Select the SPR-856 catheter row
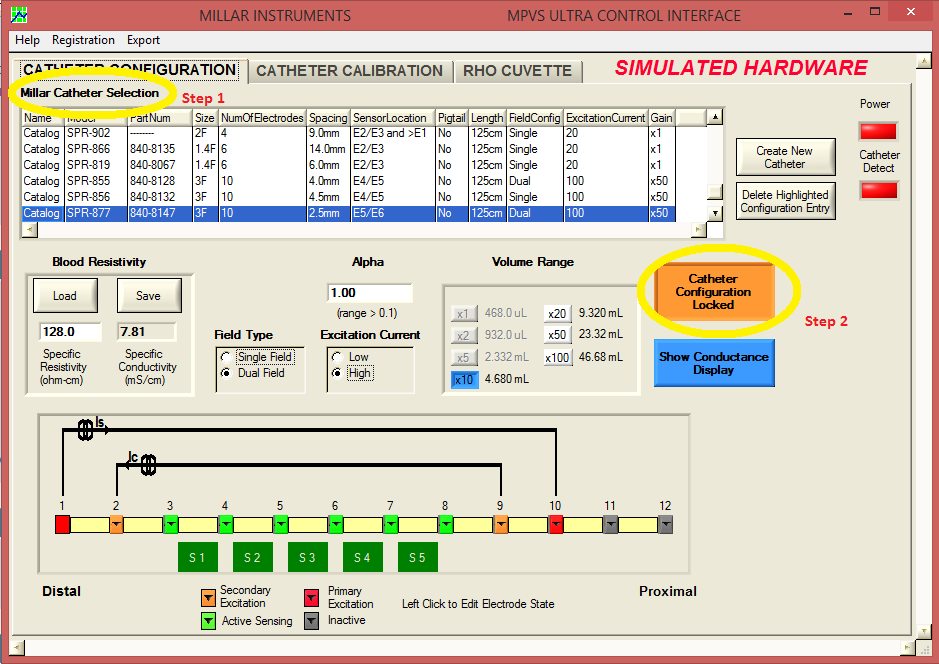This screenshot has height=664, width=939. tap(349, 197)
